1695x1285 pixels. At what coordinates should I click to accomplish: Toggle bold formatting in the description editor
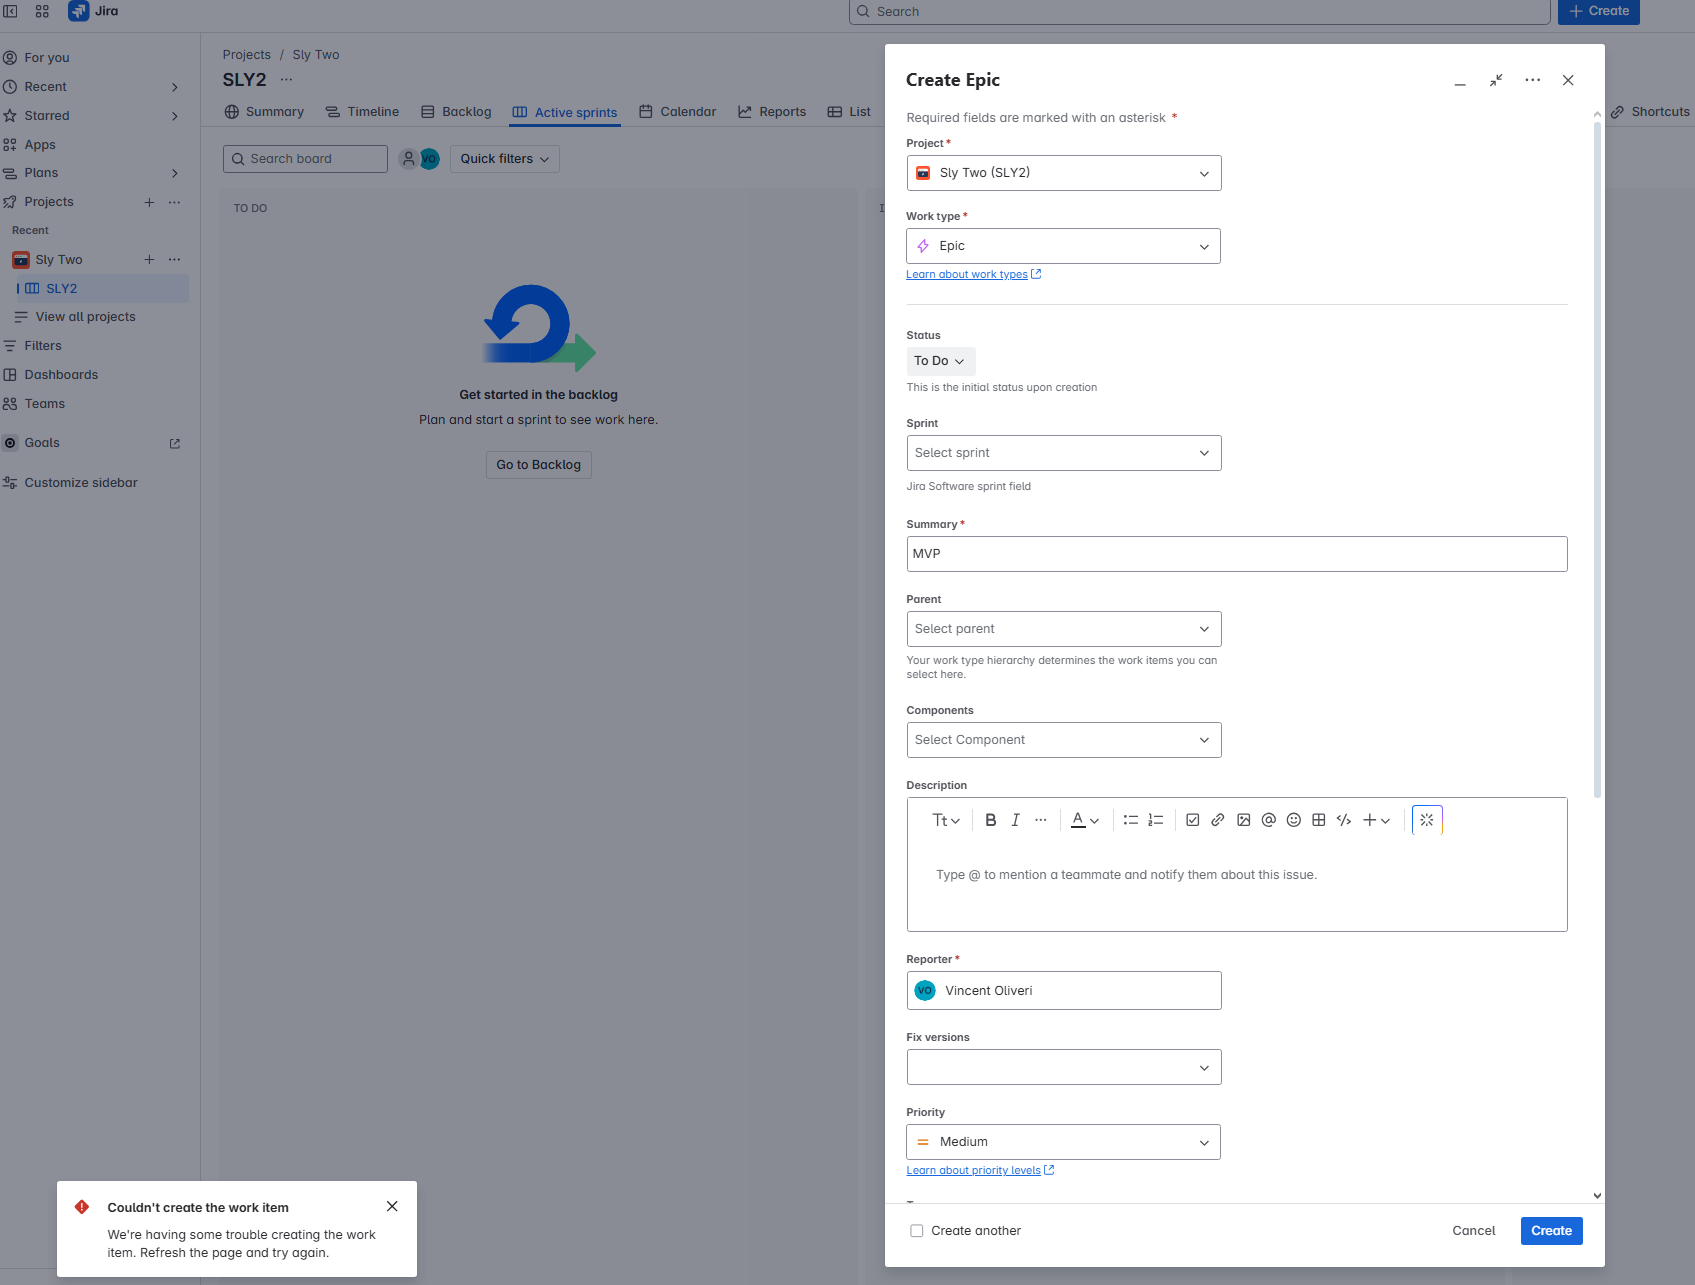coord(991,820)
